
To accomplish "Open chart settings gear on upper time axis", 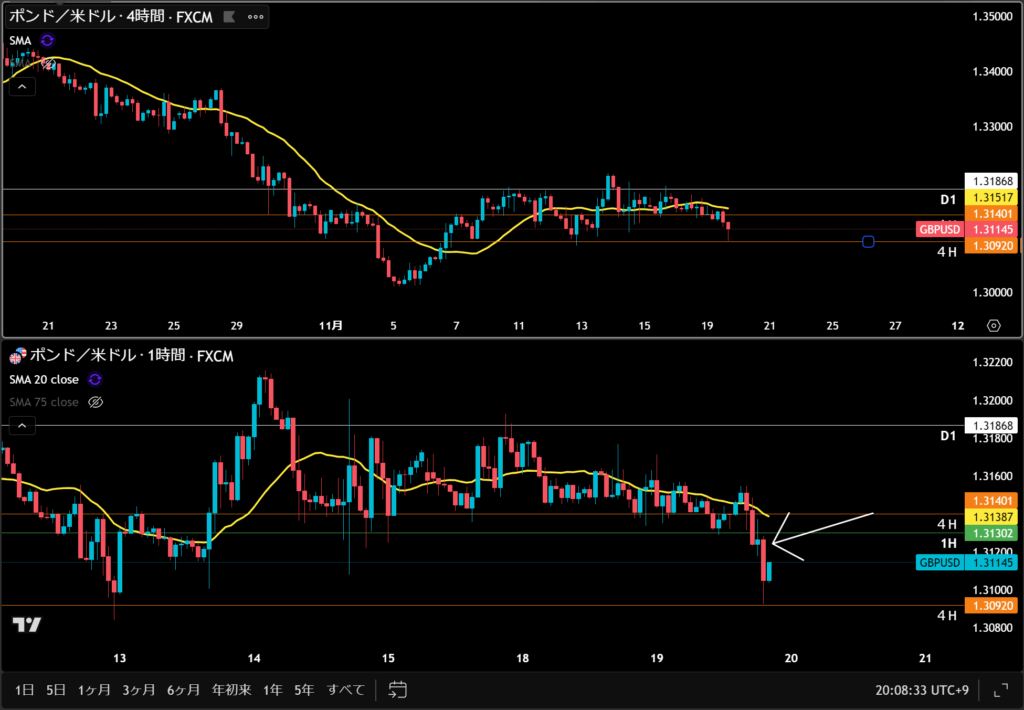I will [993, 326].
